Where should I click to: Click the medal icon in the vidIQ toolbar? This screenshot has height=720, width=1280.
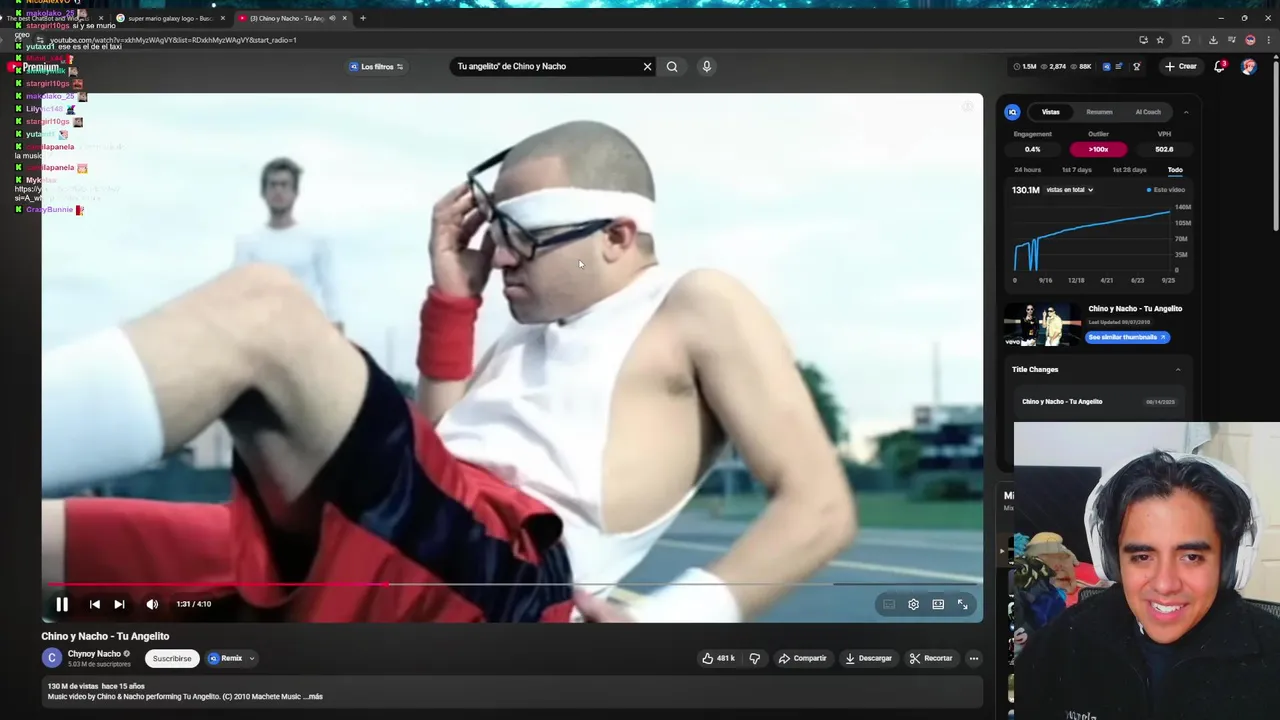tap(1136, 67)
